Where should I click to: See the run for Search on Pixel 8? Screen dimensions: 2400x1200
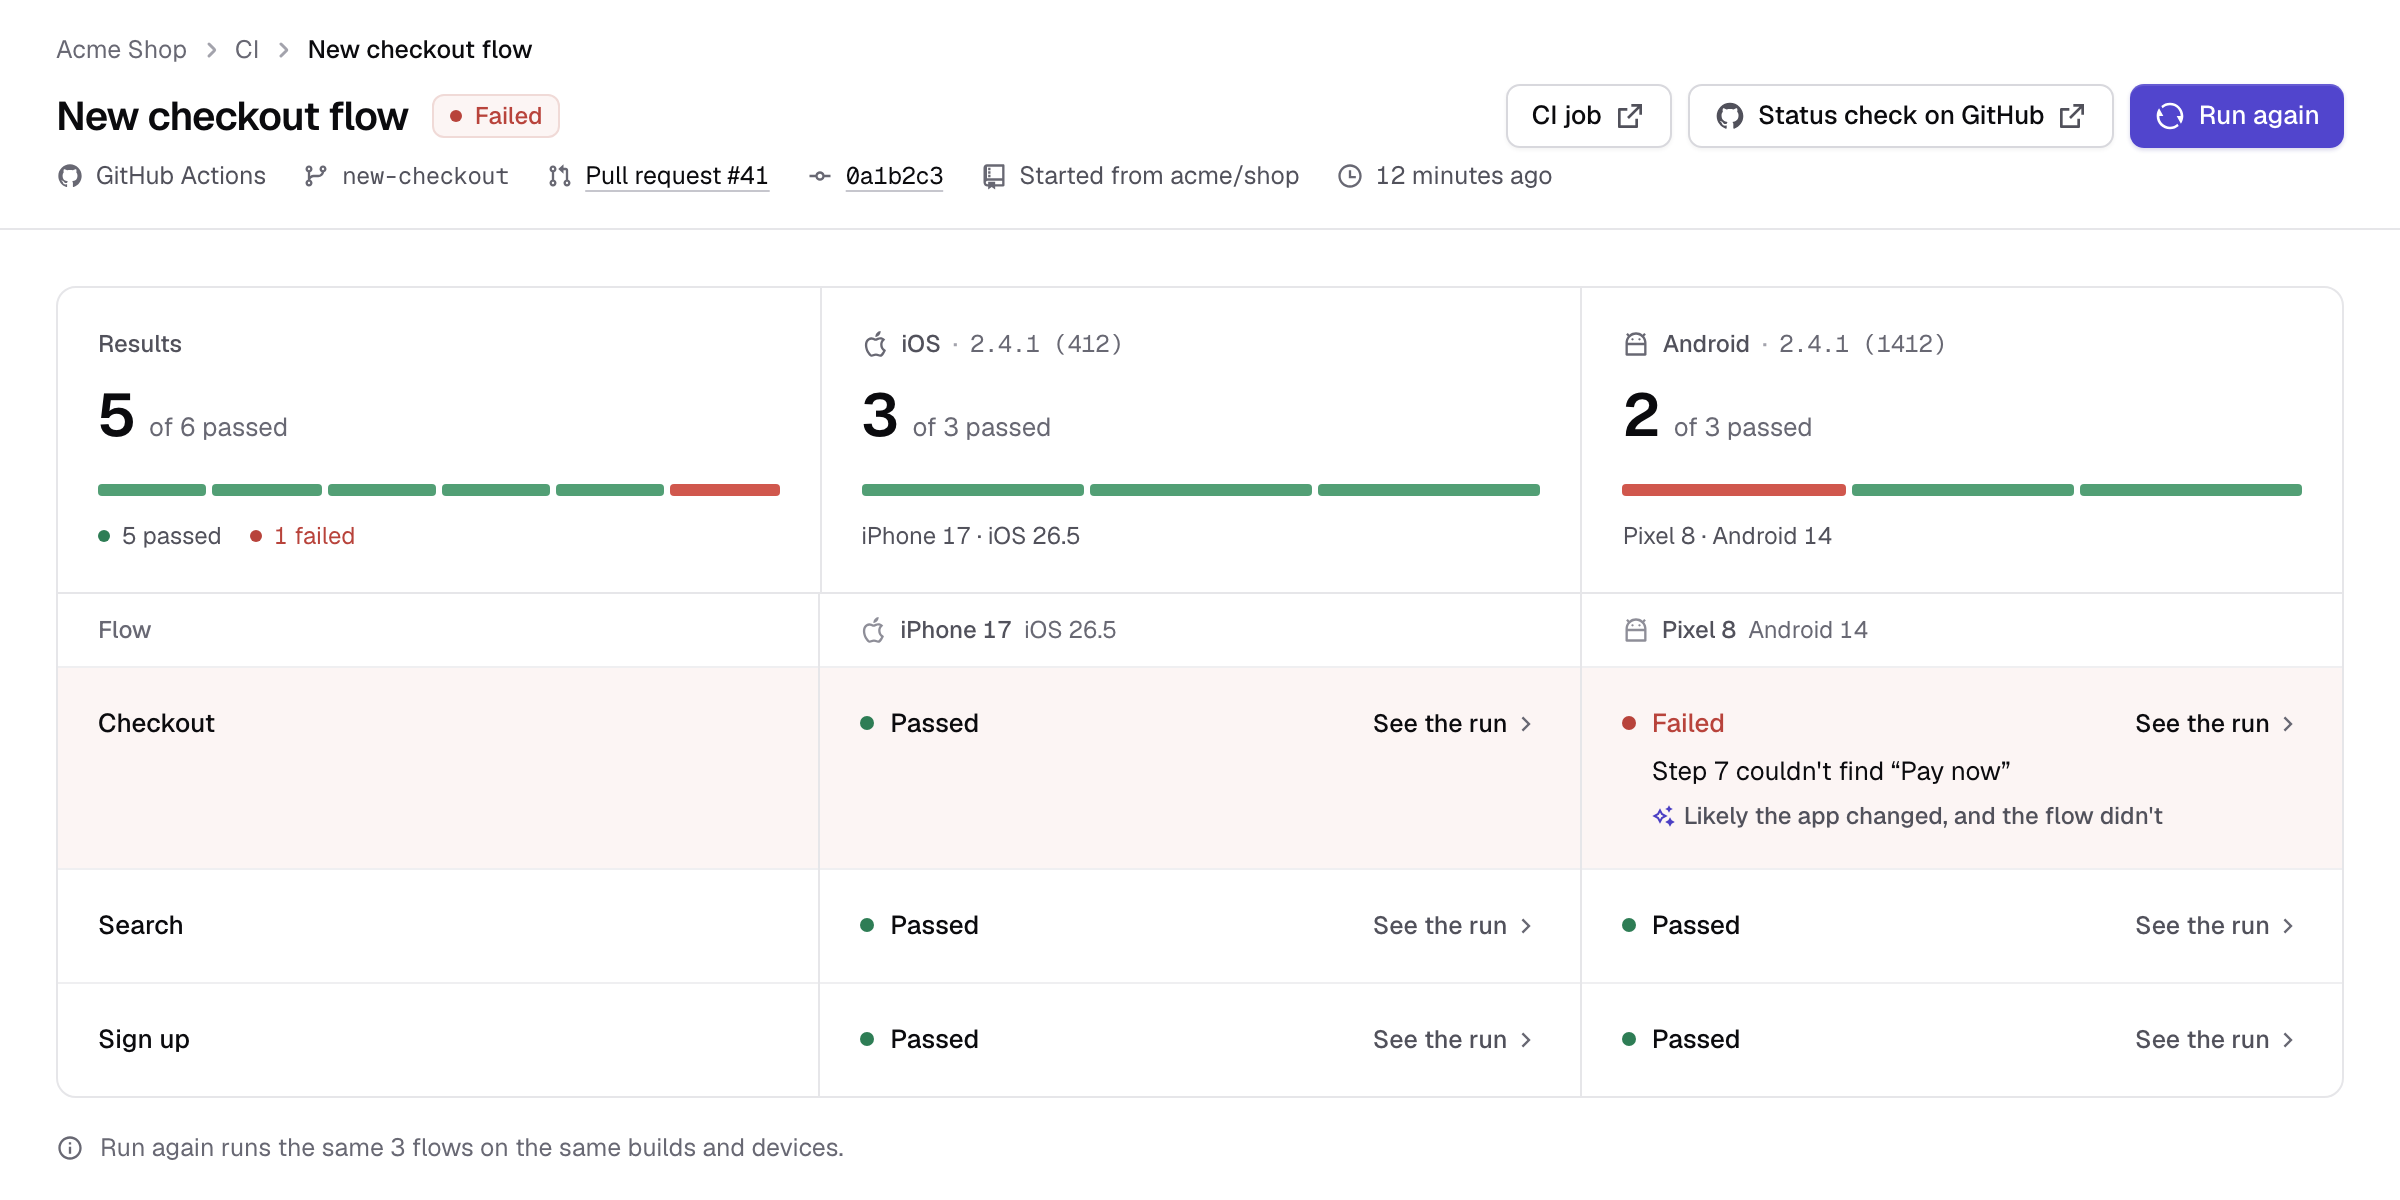coord(2214,926)
